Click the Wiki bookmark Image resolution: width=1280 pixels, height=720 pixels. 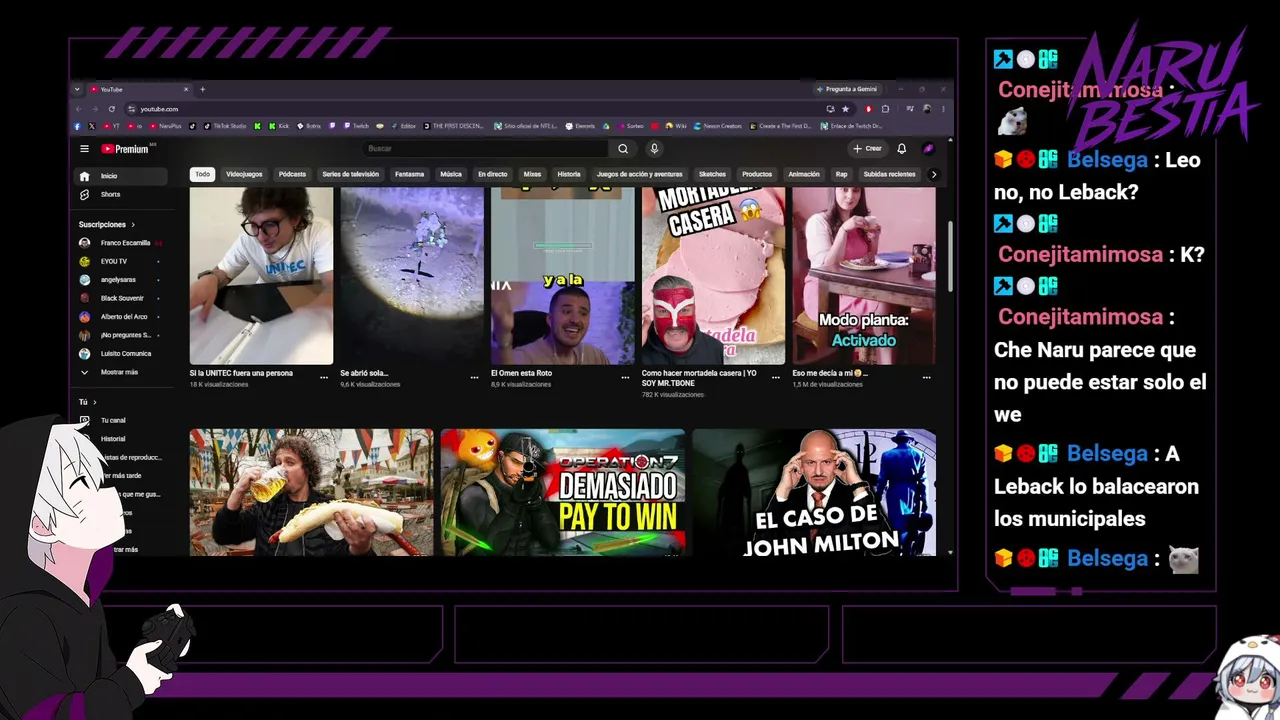point(675,126)
